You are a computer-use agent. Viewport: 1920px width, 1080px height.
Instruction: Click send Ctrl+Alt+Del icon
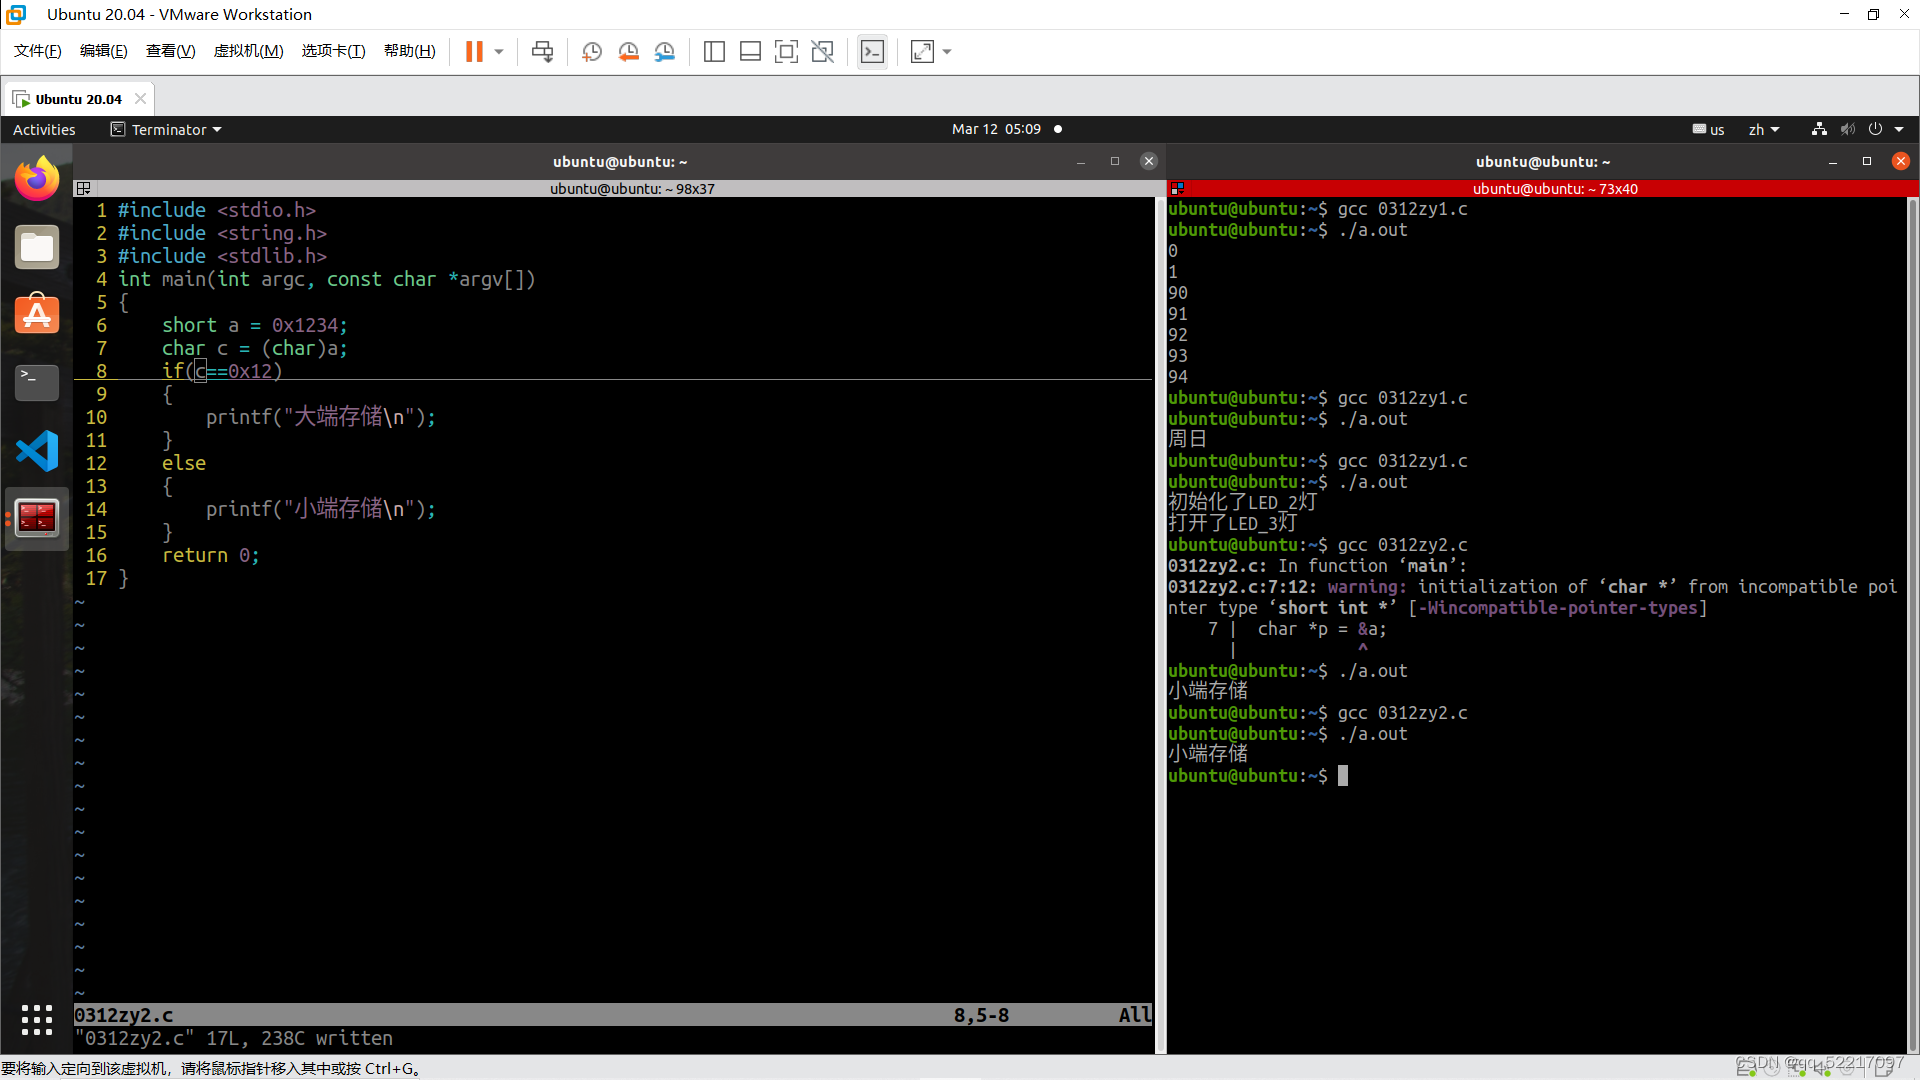click(542, 52)
